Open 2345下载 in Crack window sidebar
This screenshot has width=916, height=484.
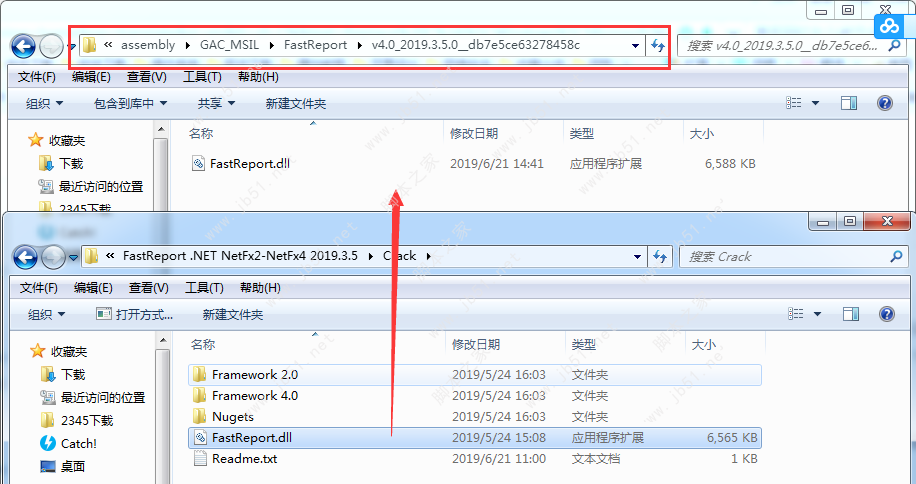point(77,420)
